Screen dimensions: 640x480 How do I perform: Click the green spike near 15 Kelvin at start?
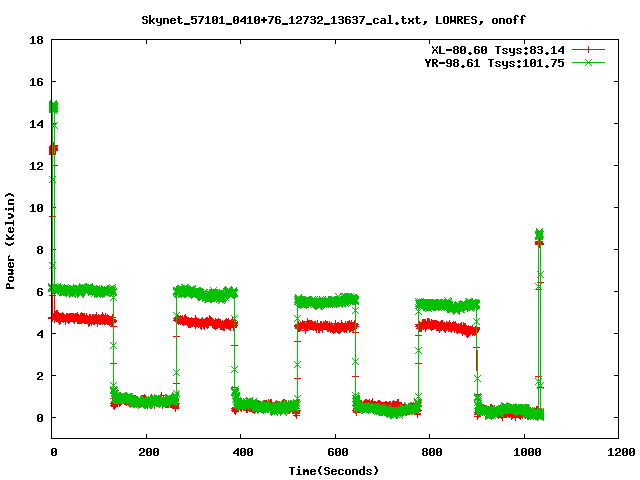click(53, 107)
